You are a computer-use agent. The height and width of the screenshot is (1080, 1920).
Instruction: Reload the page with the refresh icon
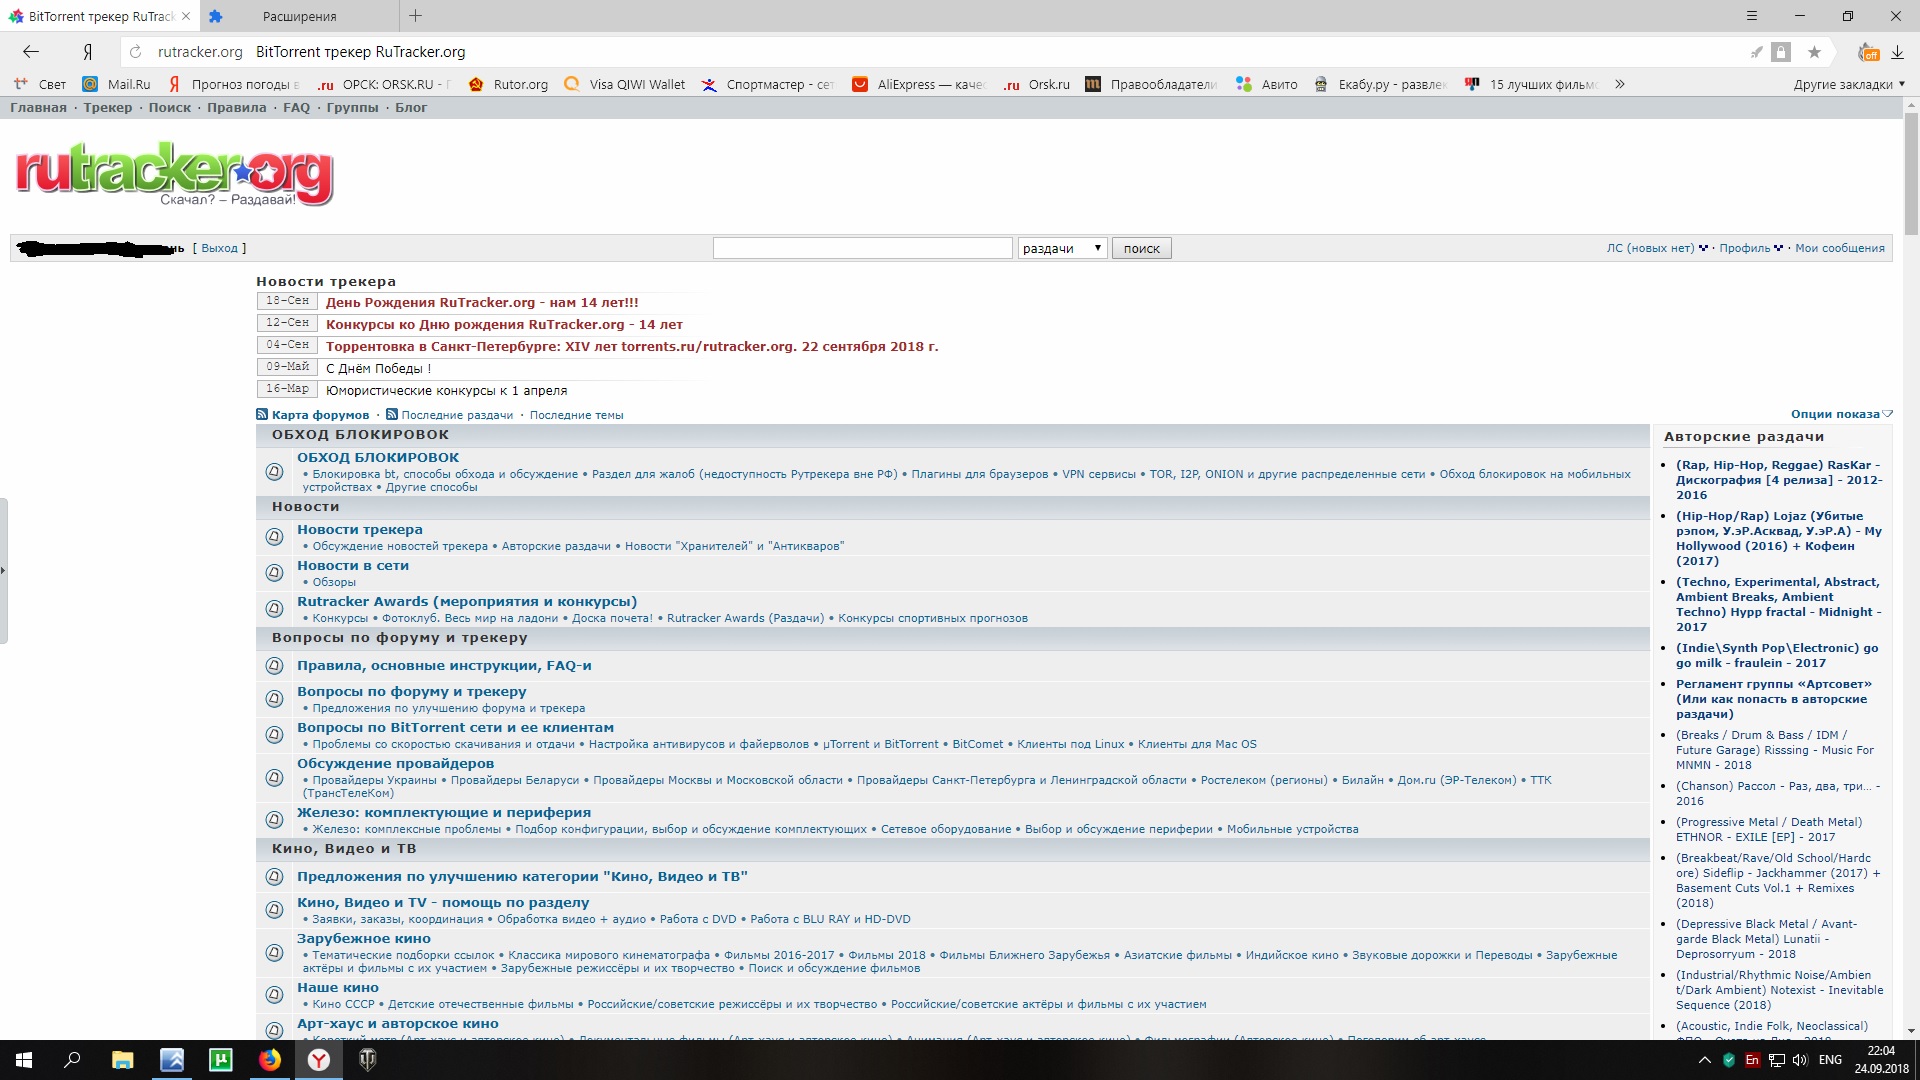point(135,52)
